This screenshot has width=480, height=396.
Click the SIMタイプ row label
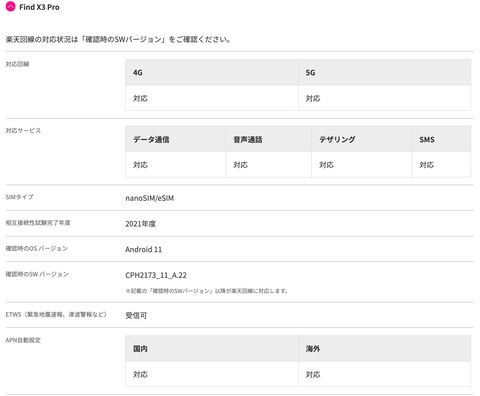click(19, 197)
